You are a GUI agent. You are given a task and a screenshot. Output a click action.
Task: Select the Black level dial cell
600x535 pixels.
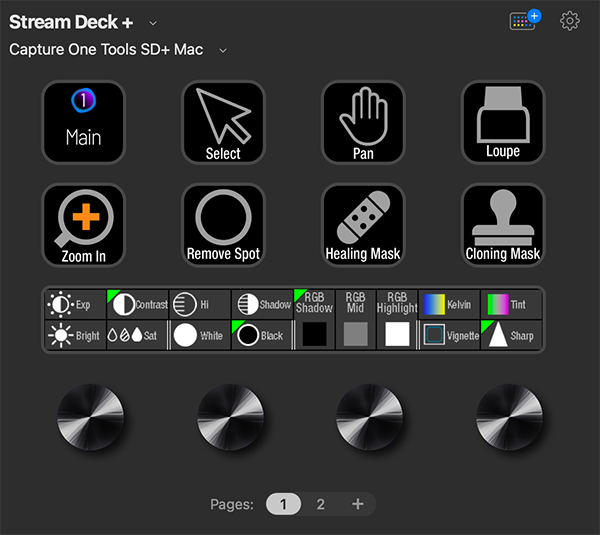coord(262,335)
